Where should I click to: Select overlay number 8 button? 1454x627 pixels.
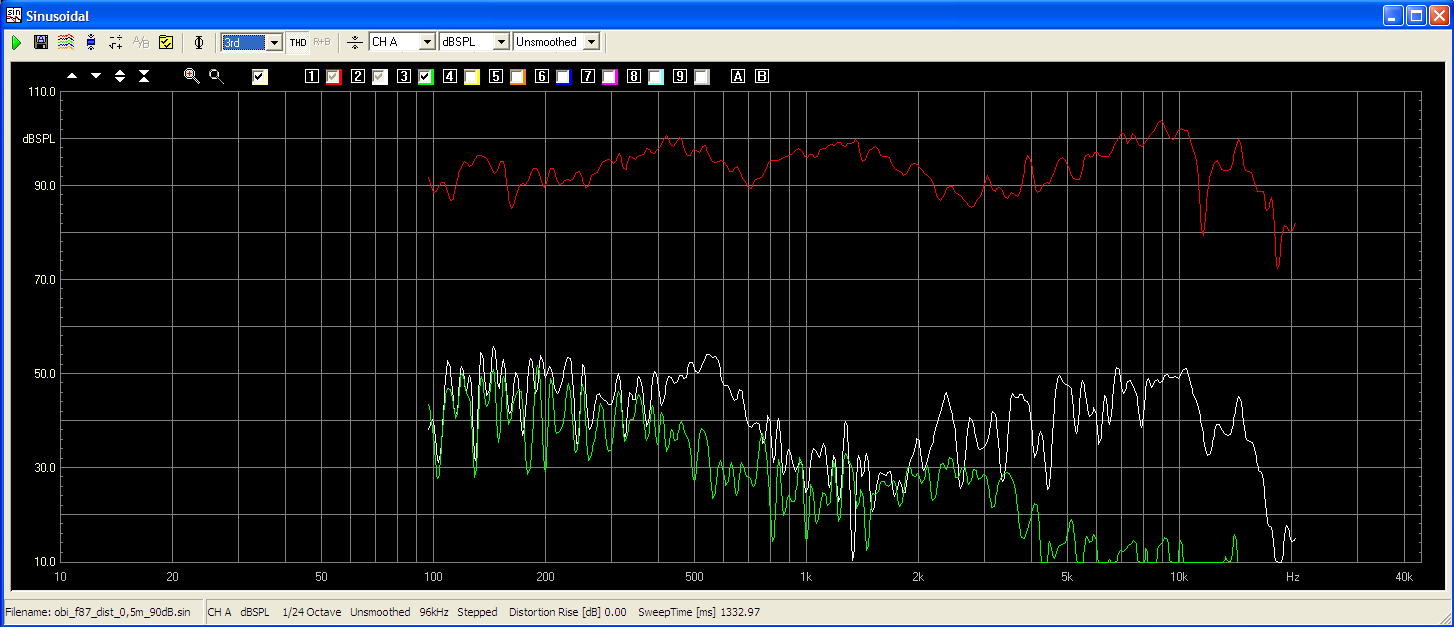coord(634,77)
